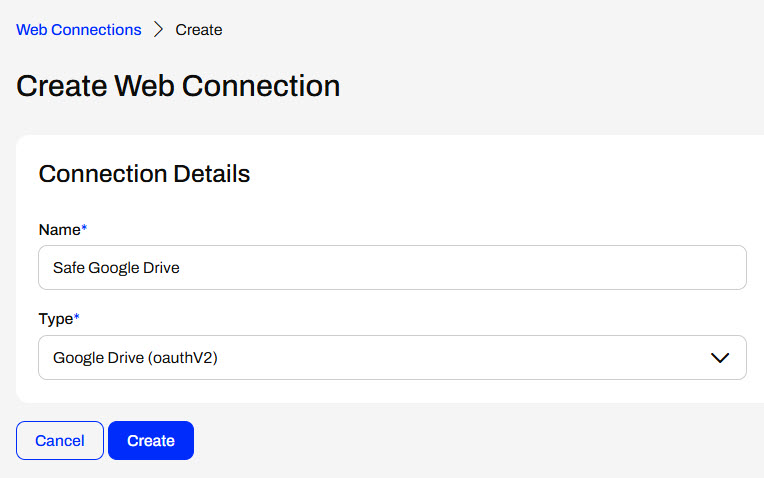
Task: Click the empty end of the Name field
Action: click(x=600, y=268)
